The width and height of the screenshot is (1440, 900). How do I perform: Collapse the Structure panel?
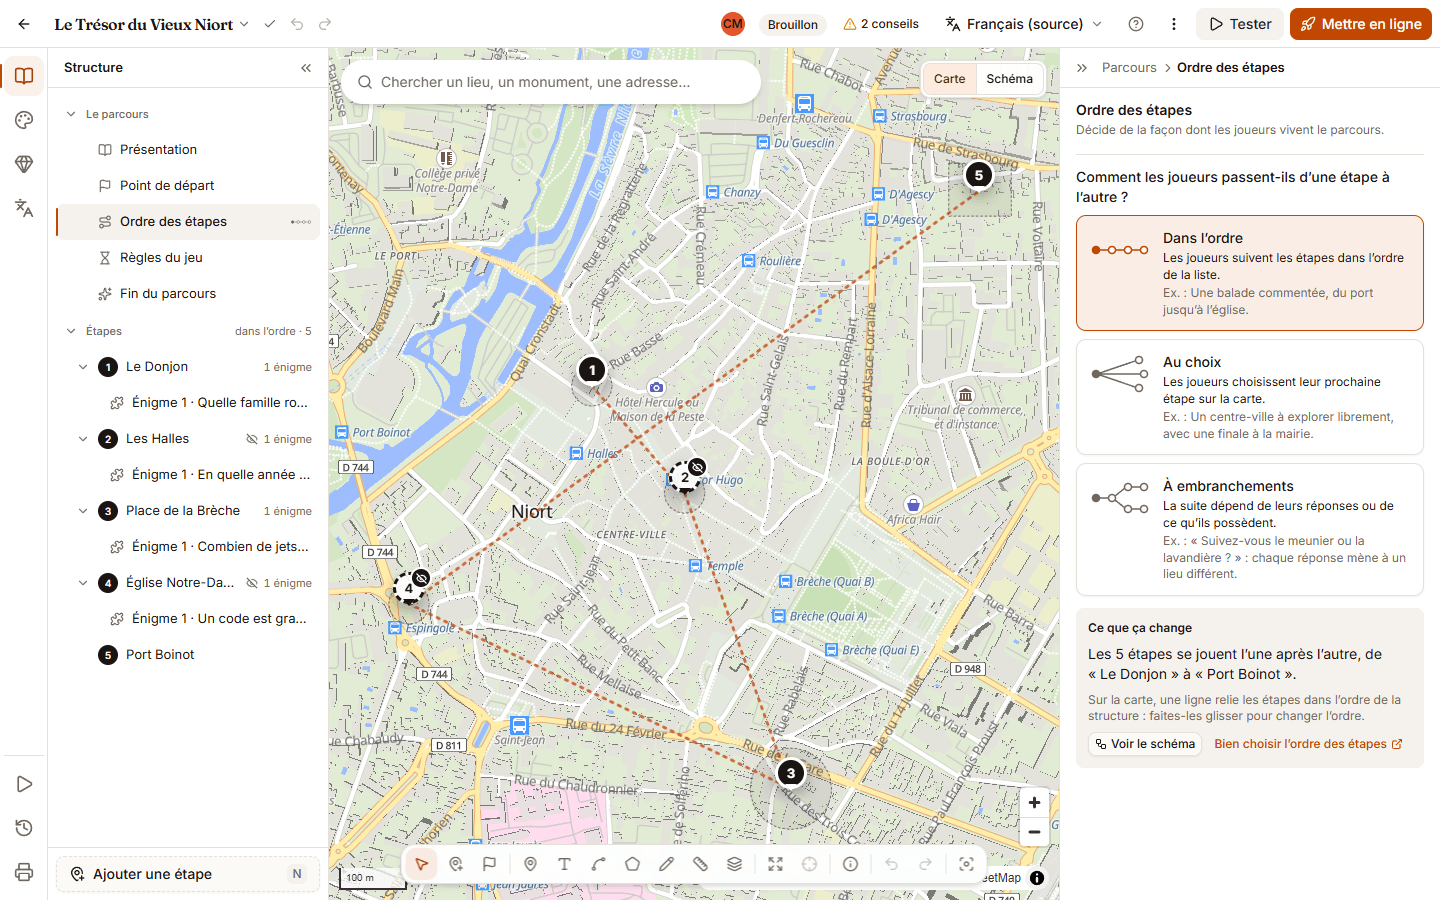tap(306, 68)
